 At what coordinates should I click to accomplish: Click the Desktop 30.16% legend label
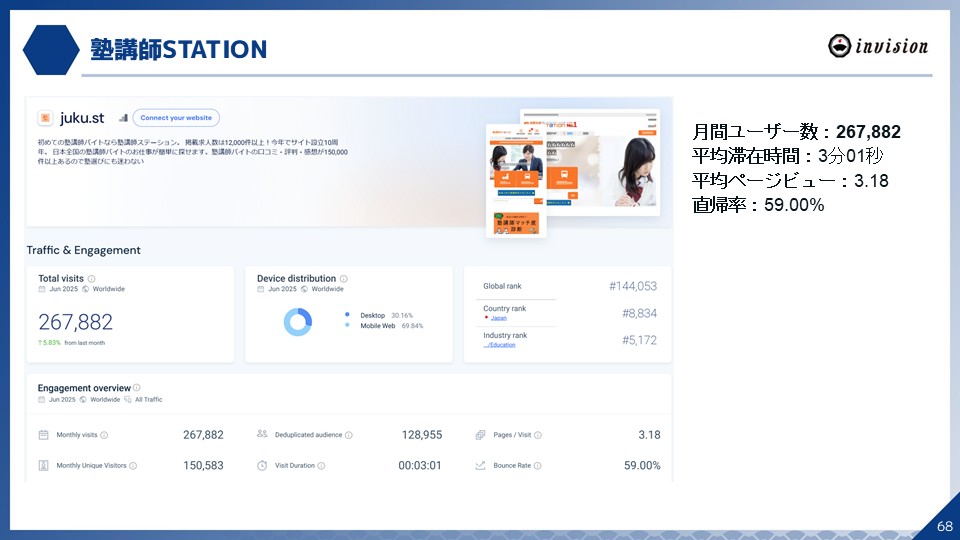tap(386, 315)
